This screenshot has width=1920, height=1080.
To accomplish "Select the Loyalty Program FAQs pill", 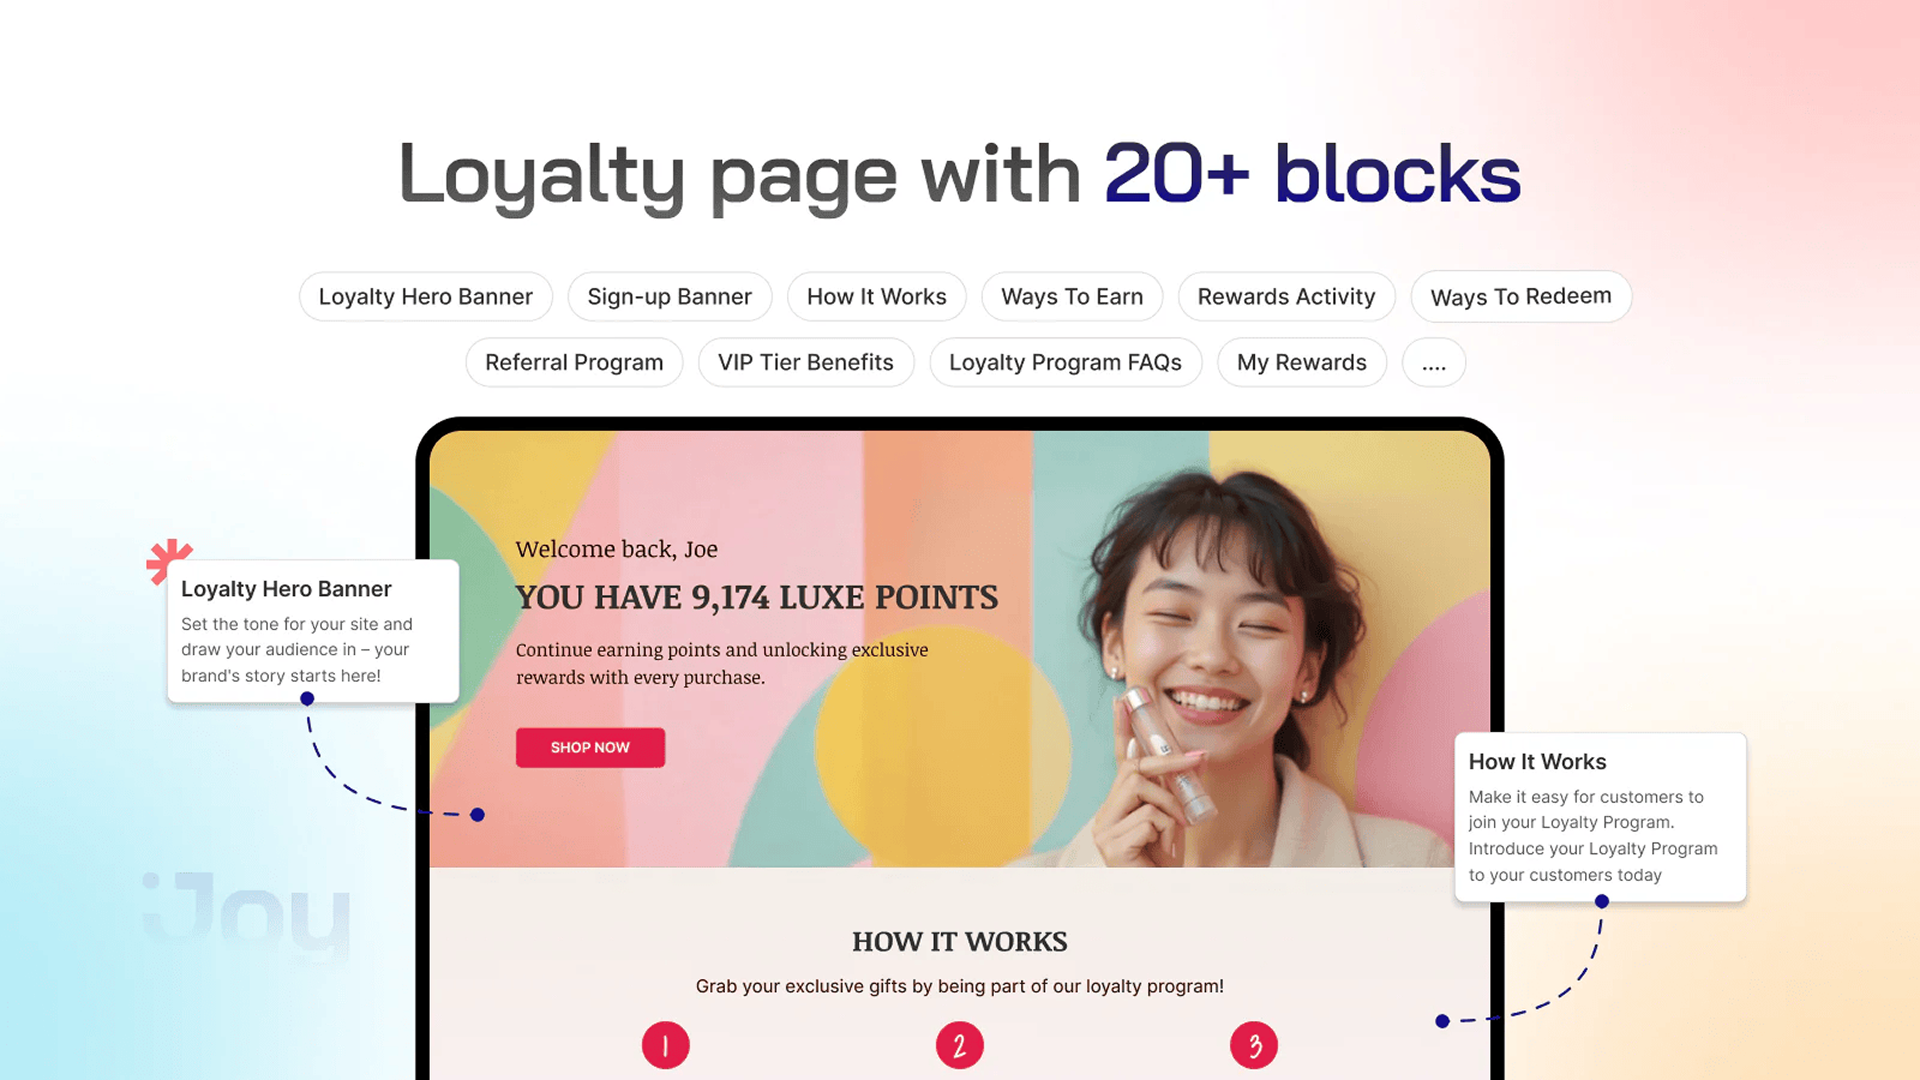I will pos(1066,362).
